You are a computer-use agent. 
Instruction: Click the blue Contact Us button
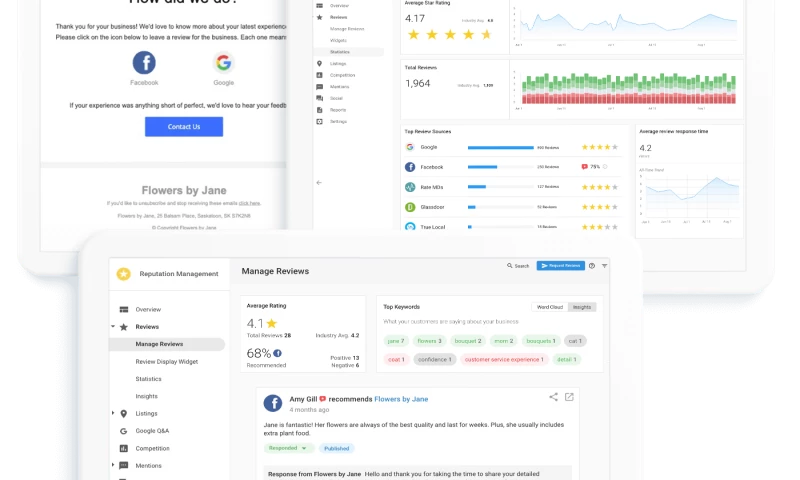(x=184, y=127)
